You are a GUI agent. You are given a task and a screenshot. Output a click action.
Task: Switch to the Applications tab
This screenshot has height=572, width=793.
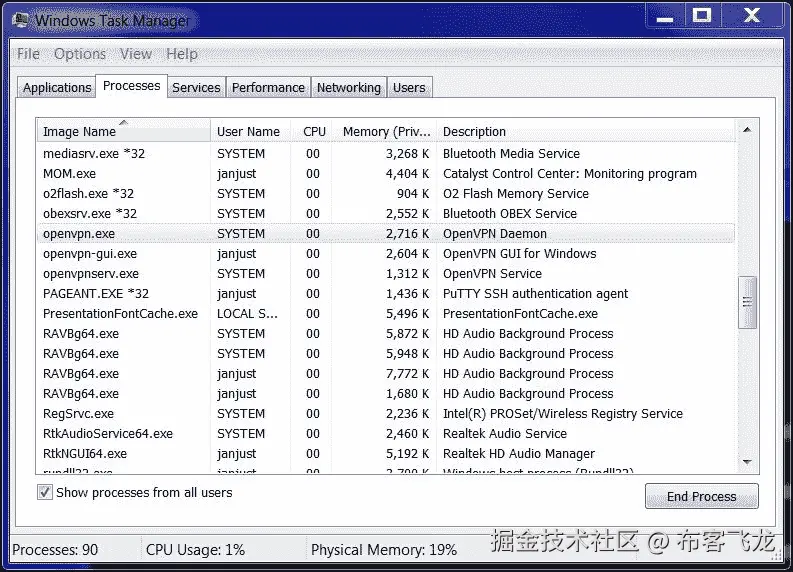click(x=57, y=87)
